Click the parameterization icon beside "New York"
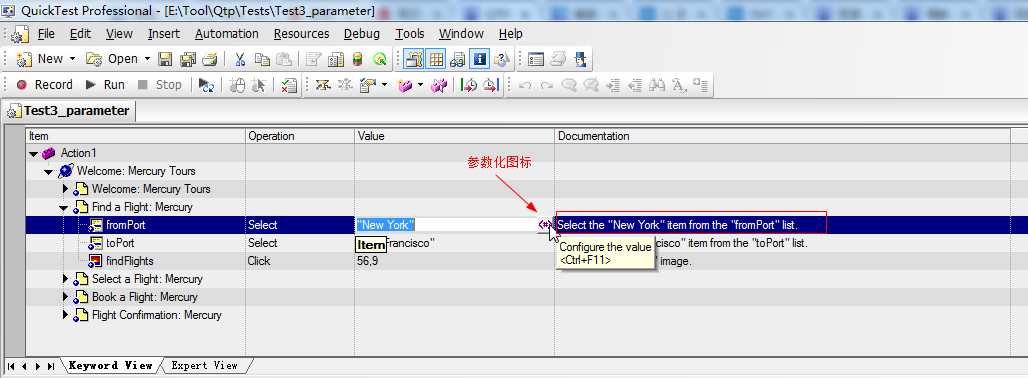1028x378 pixels. point(544,224)
